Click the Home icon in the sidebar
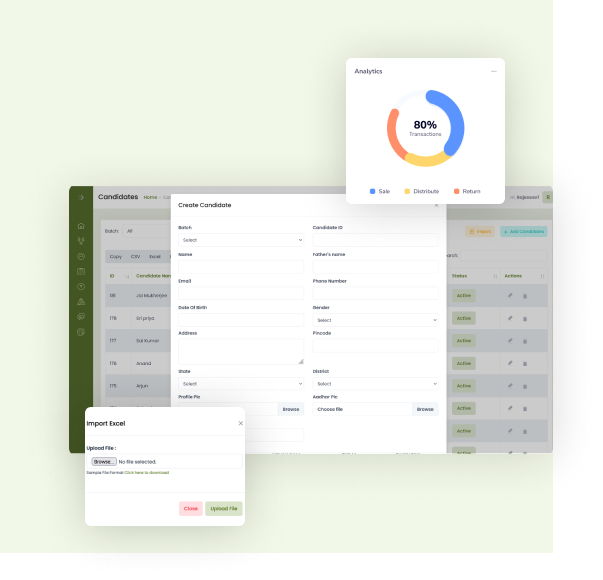 [x=82, y=226]
